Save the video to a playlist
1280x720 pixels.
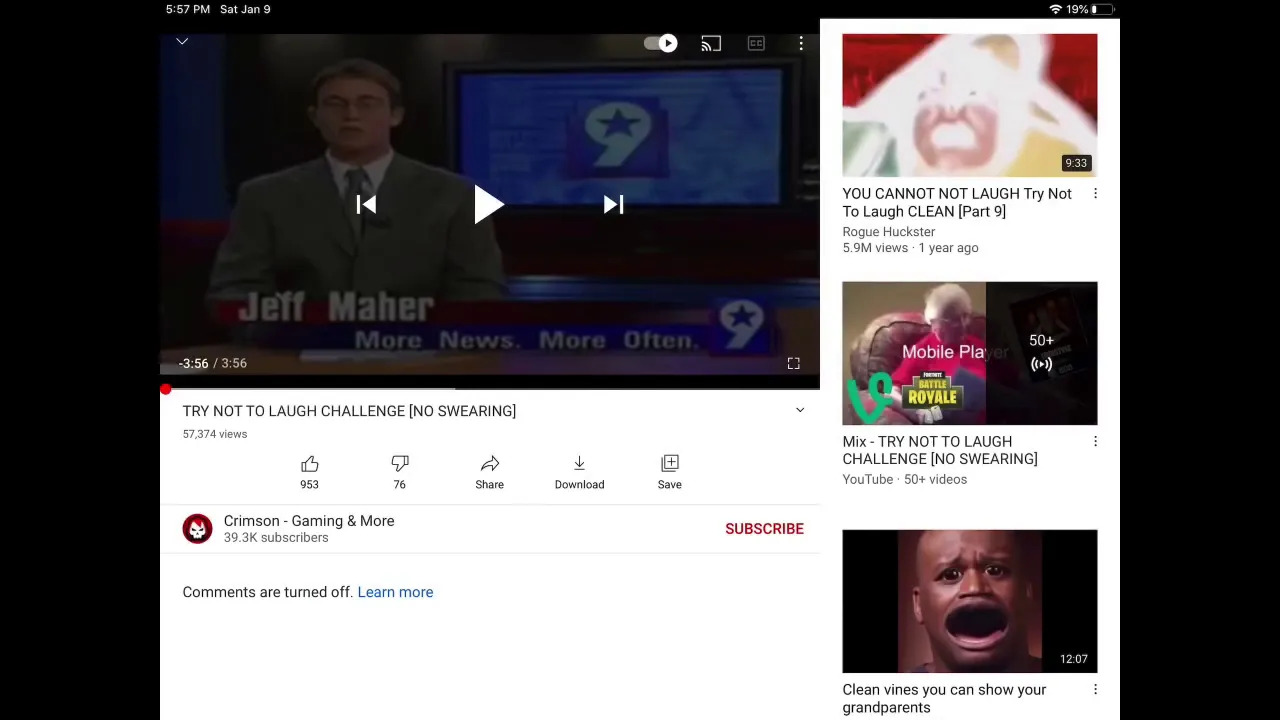[669, 472]
